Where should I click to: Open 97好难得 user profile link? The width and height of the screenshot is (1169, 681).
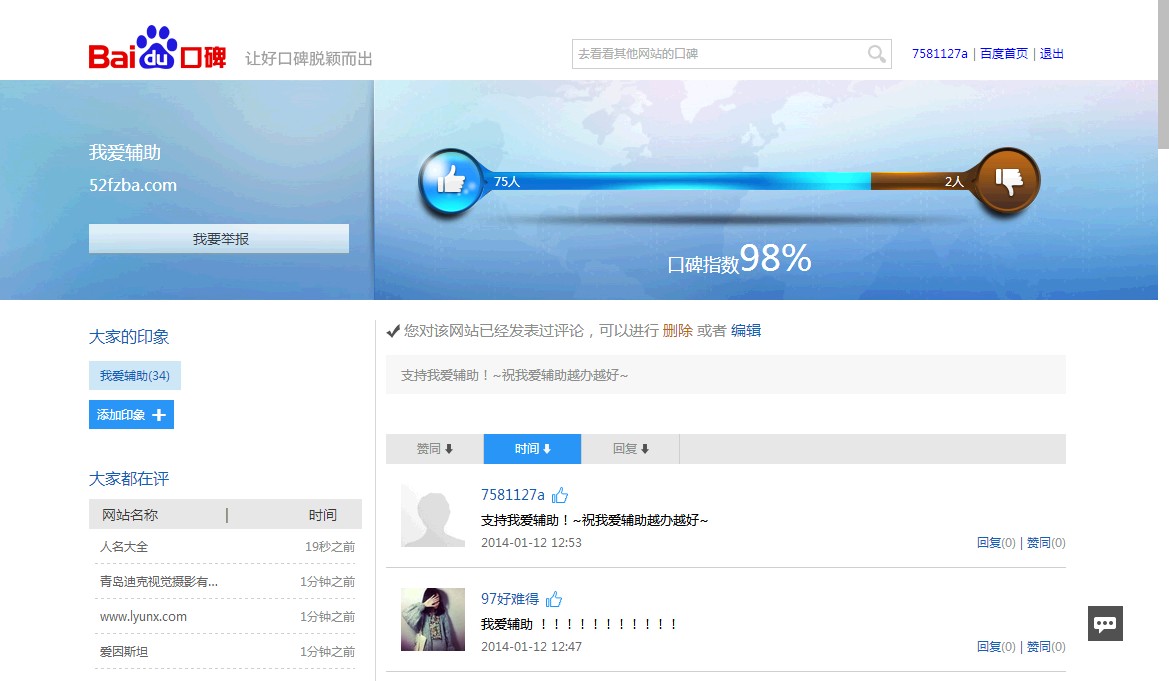tap(510, 599)
